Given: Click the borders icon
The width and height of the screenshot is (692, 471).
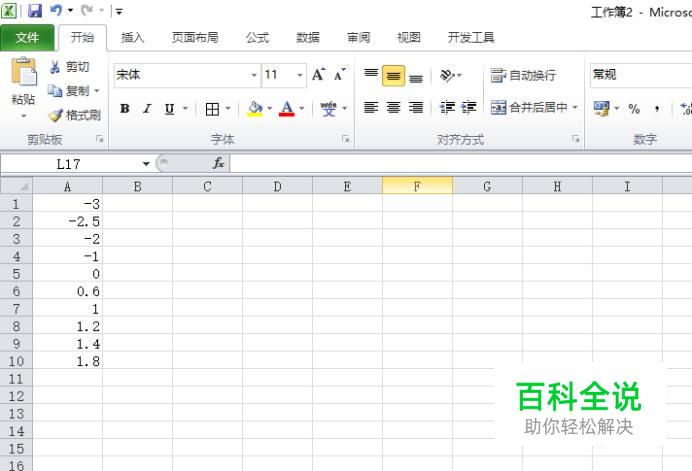Looking at the screenshot, I should click(x=212, y=109).
